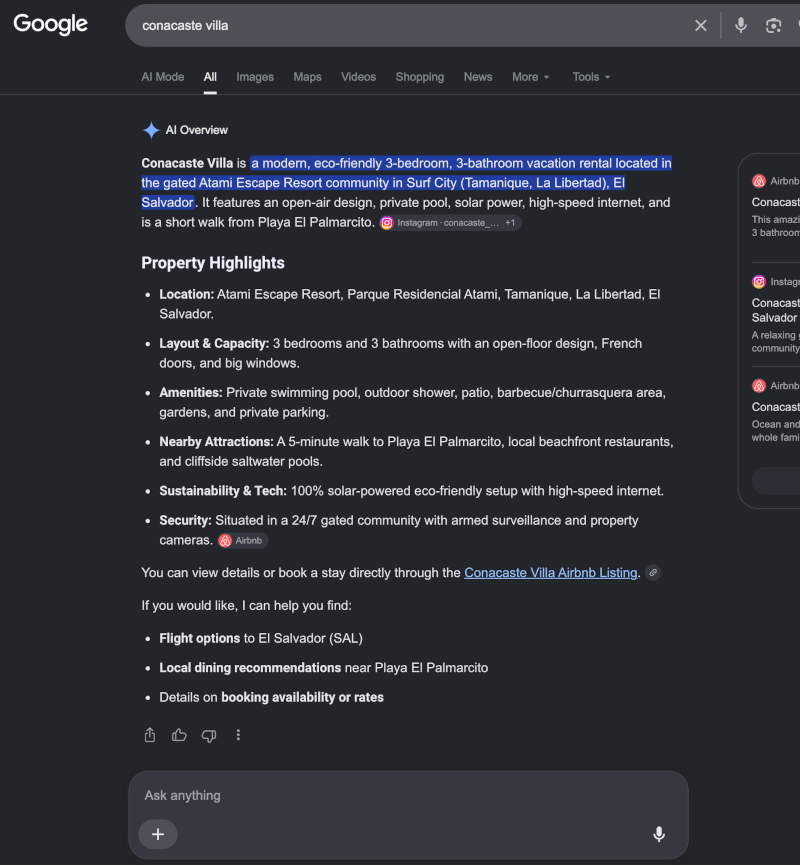Clear the search query with the X icon
Viewport: 800px width, 865px height.
click(701, 25)
